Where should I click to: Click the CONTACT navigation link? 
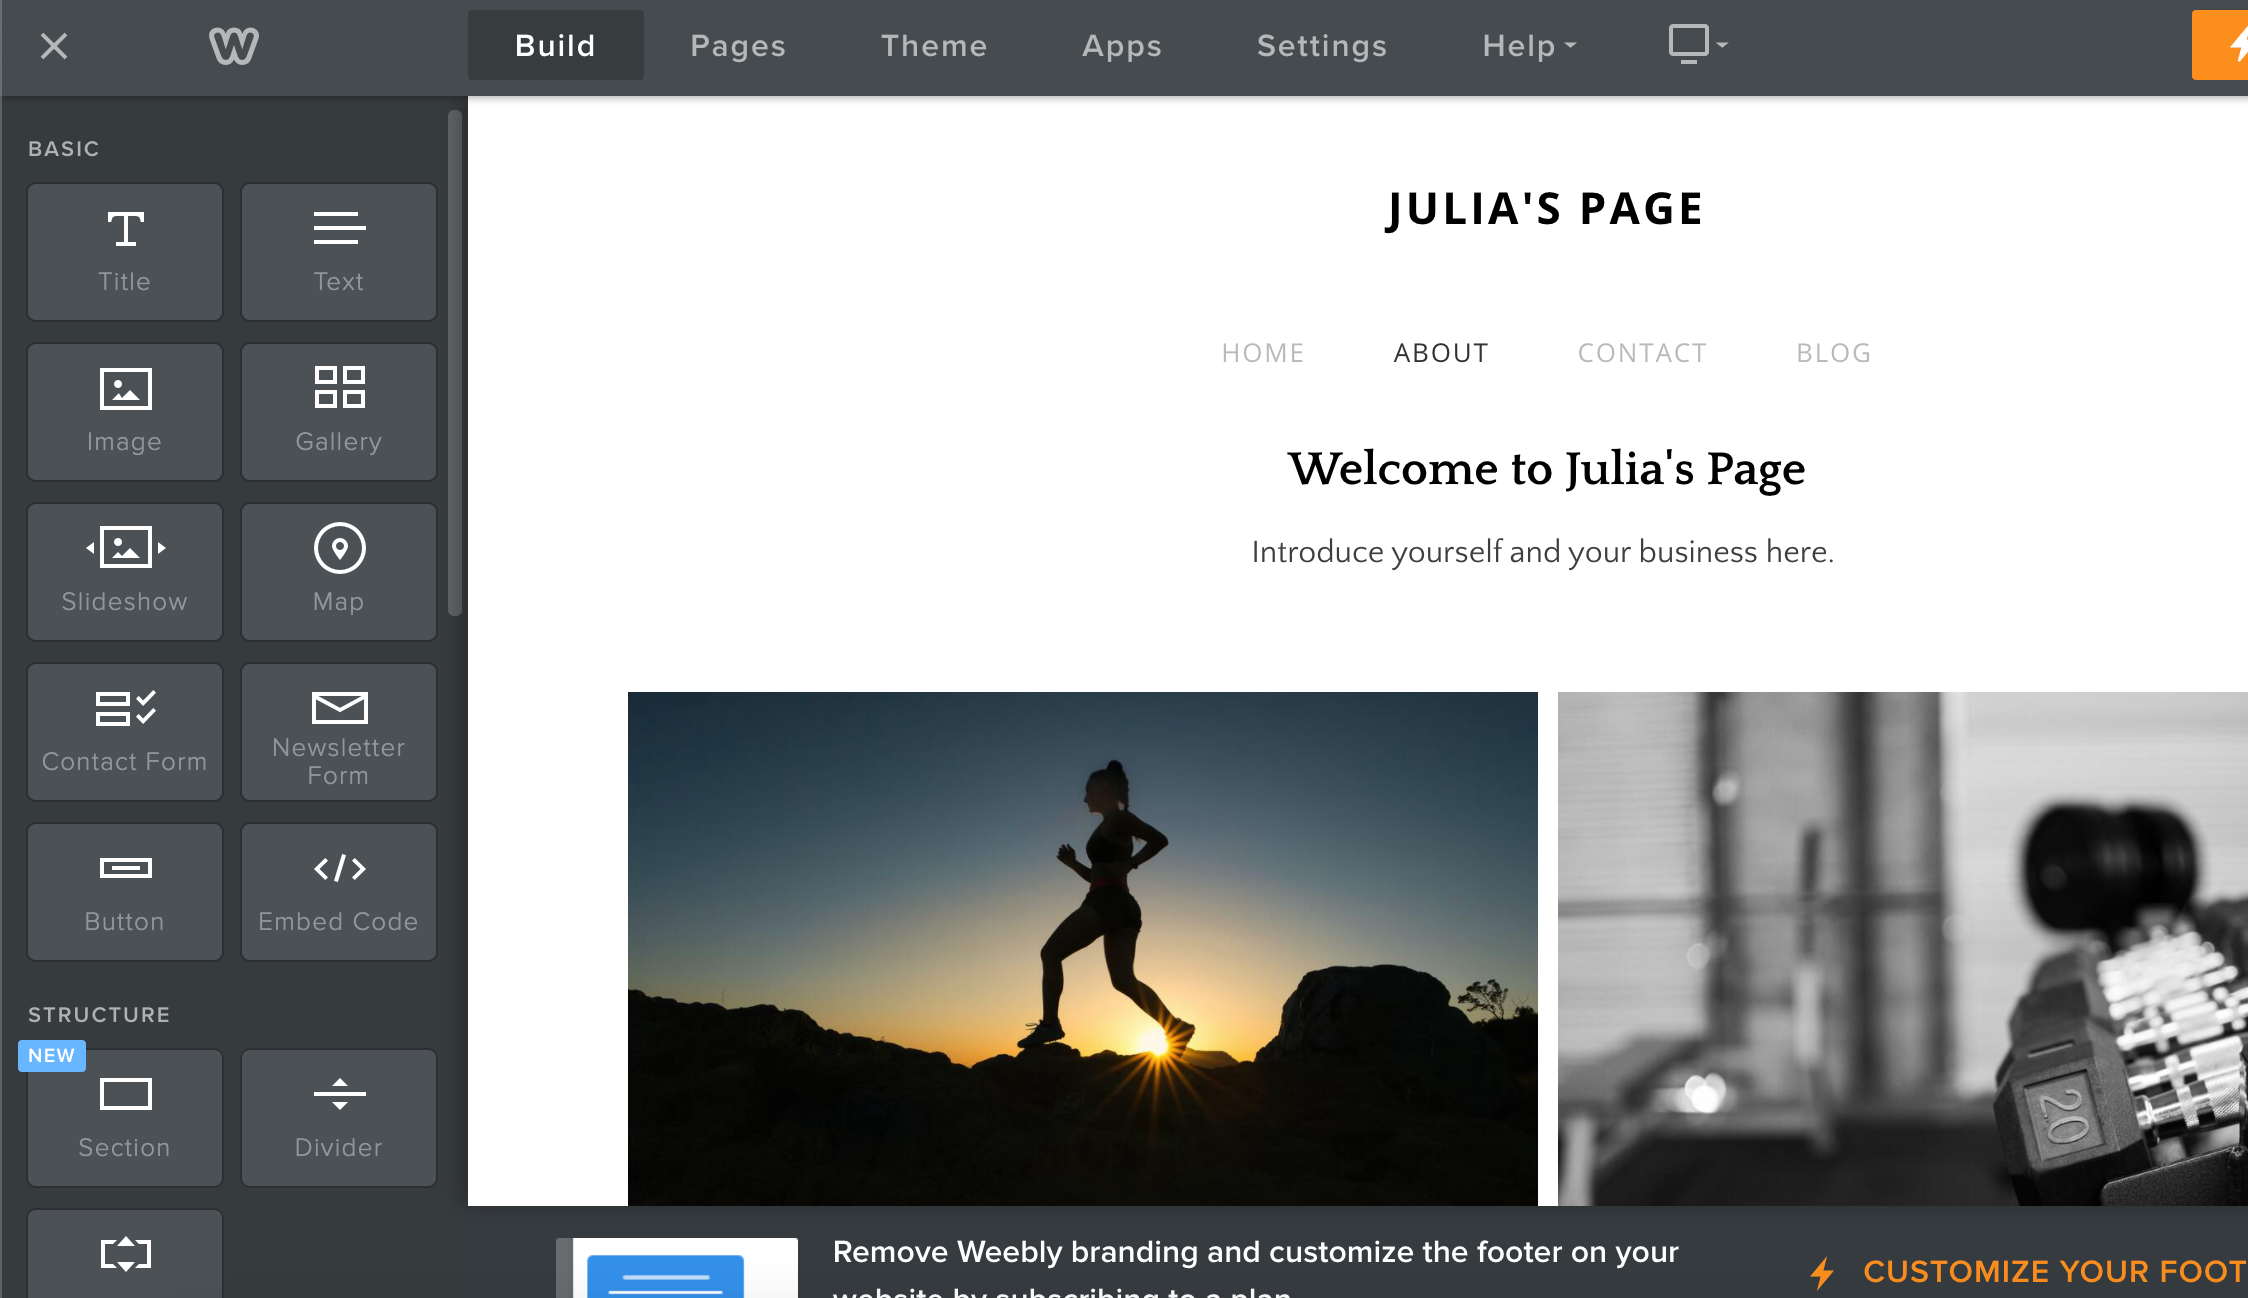click(1642, 353)
